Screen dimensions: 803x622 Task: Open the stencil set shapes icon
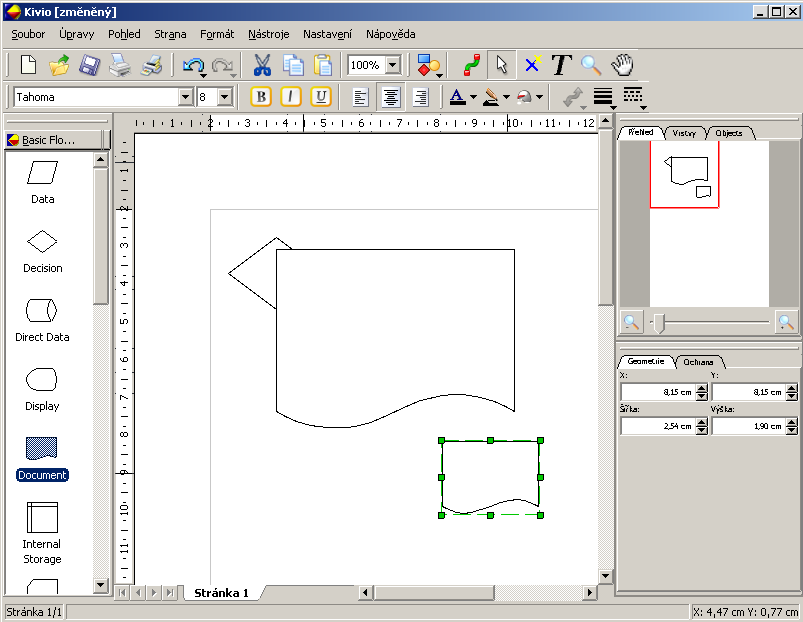(x=428, y=65)
